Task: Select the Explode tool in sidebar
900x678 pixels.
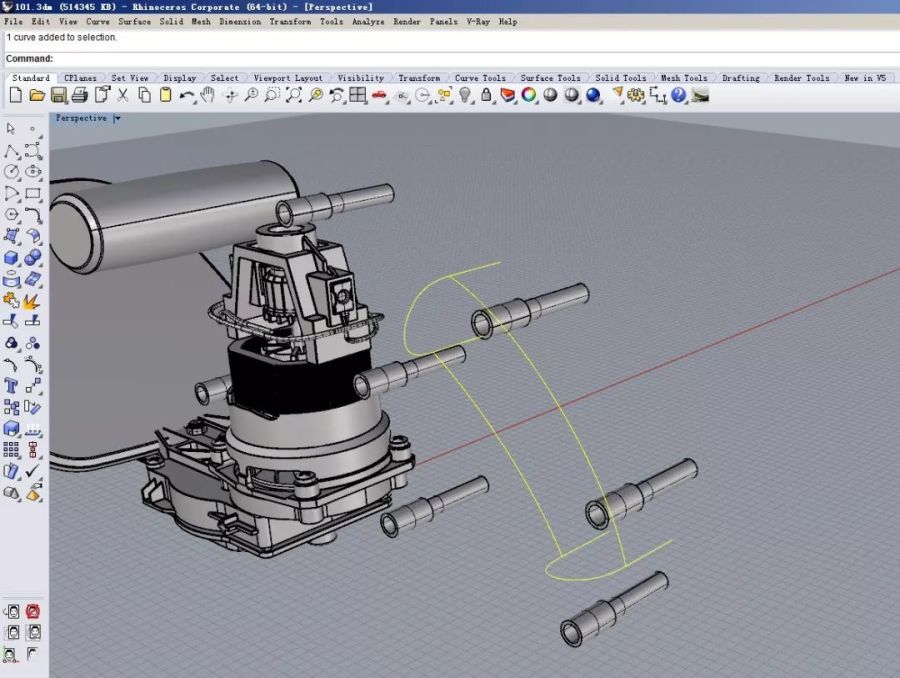Action: 32,300
